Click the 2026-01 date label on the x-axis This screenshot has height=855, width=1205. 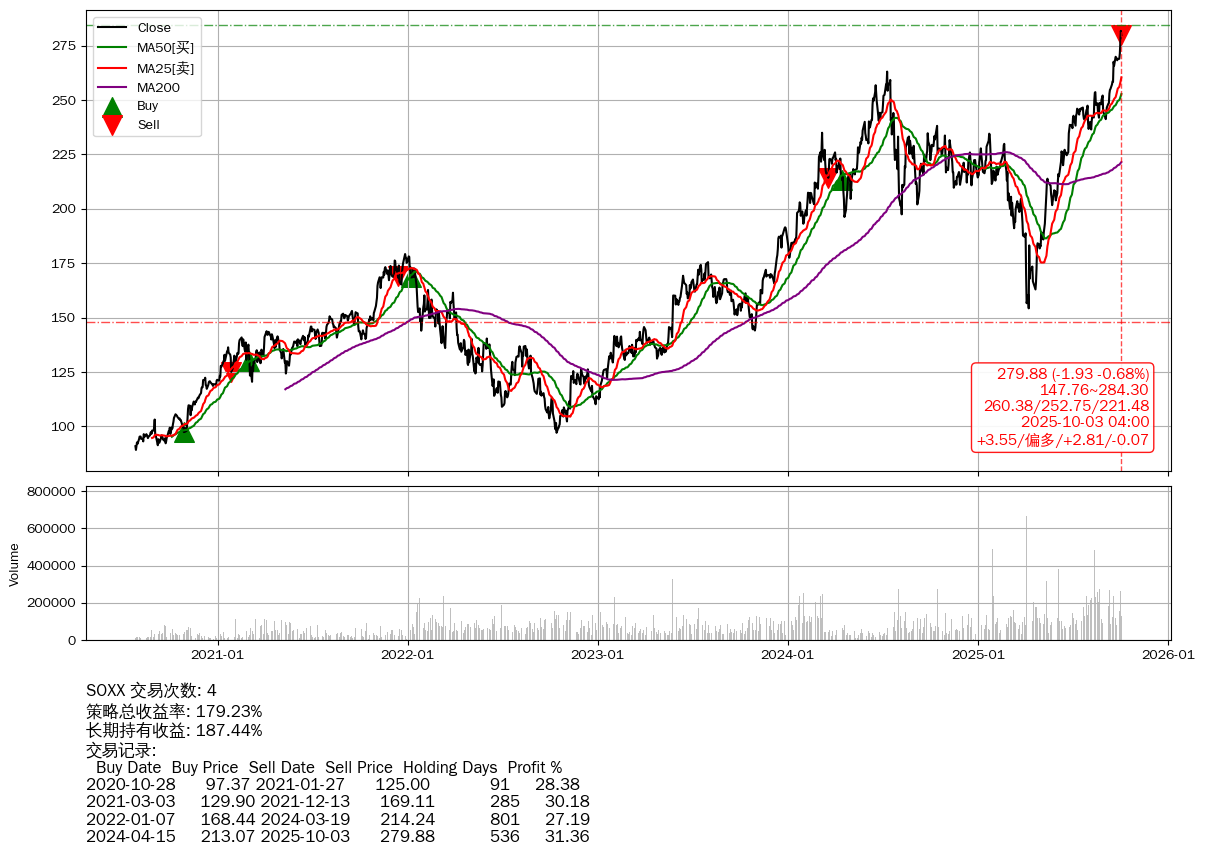[x=1168, y=655]
